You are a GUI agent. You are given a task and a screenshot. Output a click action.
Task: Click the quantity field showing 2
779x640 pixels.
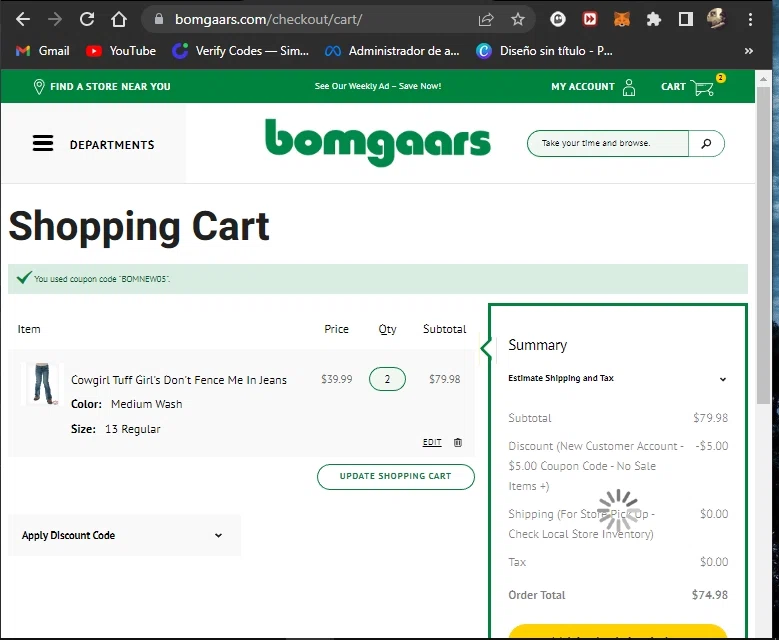387,379
